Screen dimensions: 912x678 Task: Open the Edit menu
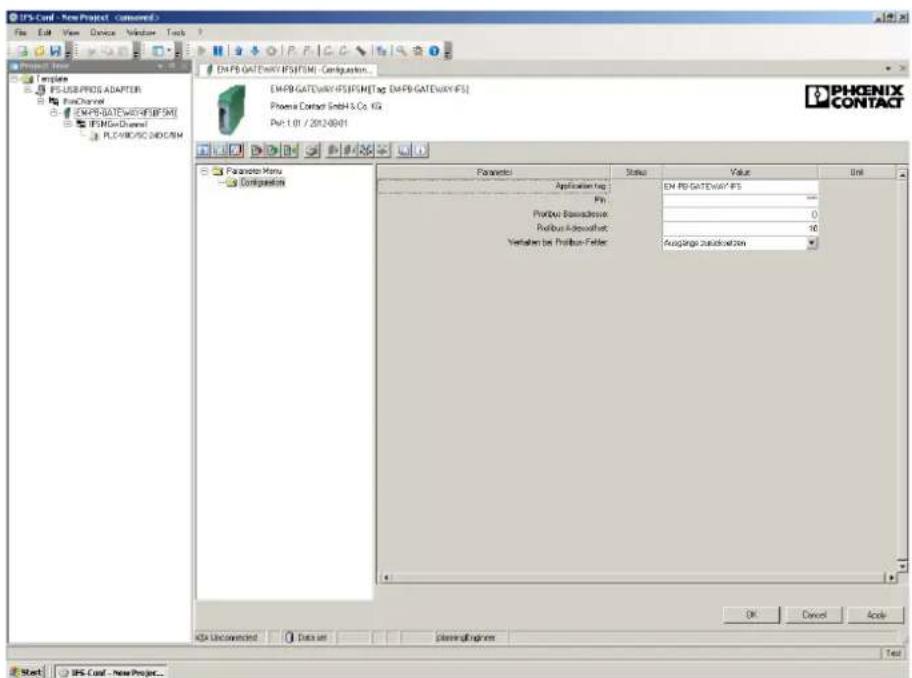pyautogui.click(x=45, y=33)
